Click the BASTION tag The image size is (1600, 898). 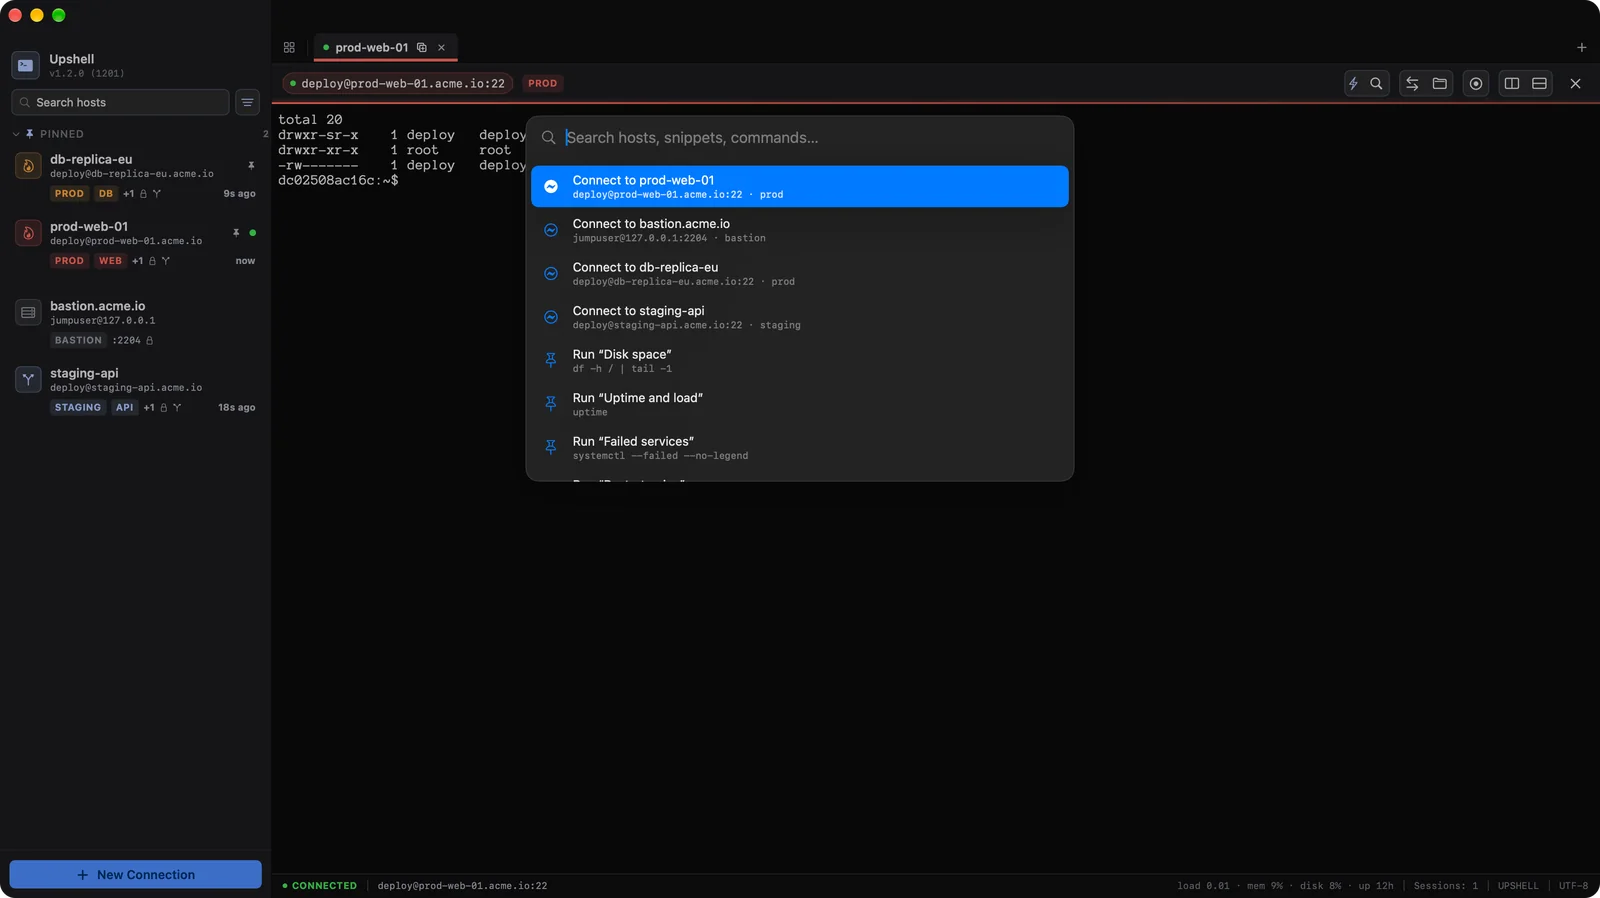tap(78, 341)
